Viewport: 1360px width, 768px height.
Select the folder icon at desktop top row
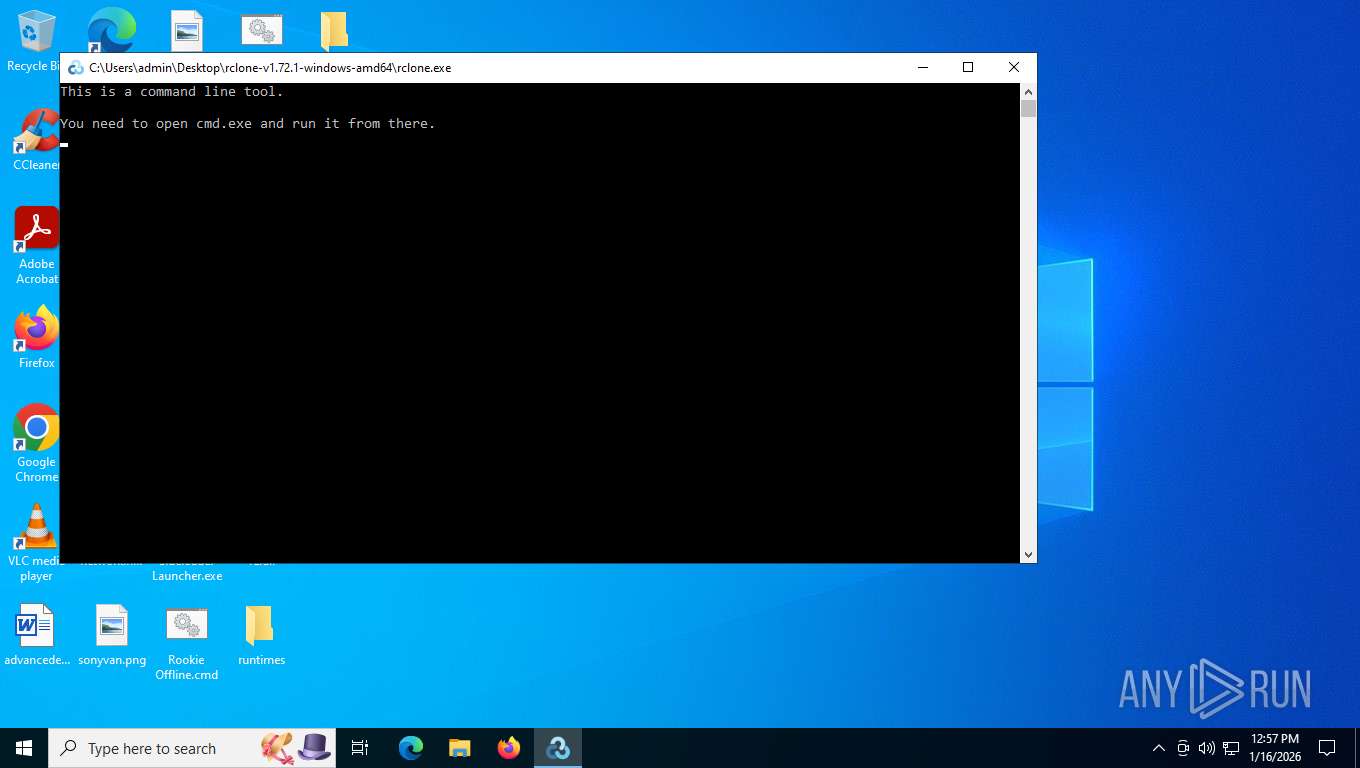334,31
